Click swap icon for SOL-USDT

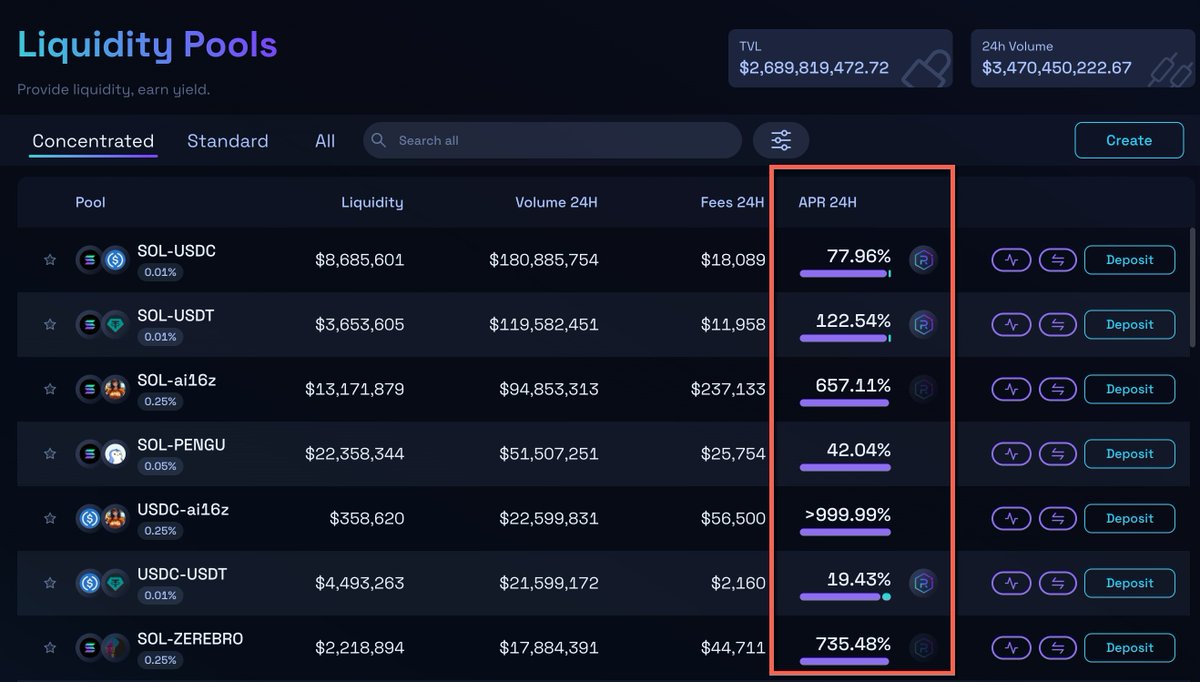[1058, 325]
